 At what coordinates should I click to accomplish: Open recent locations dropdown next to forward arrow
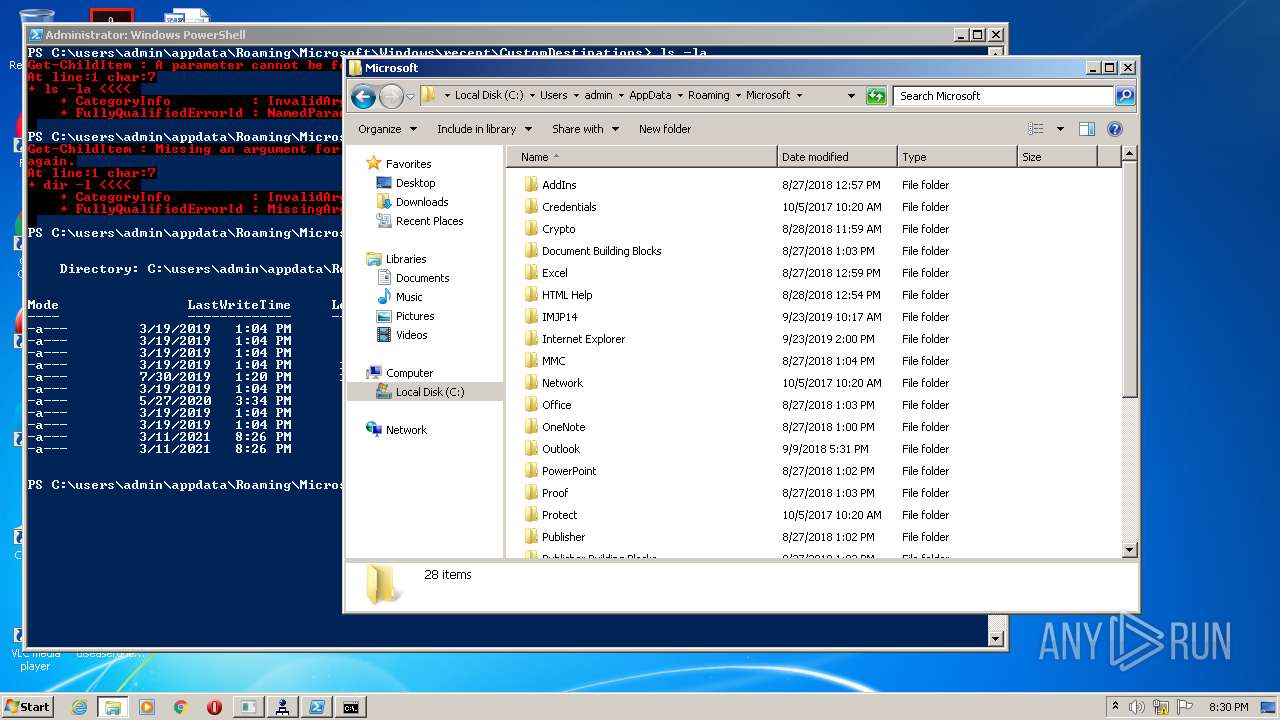click(x=410, y=96)
